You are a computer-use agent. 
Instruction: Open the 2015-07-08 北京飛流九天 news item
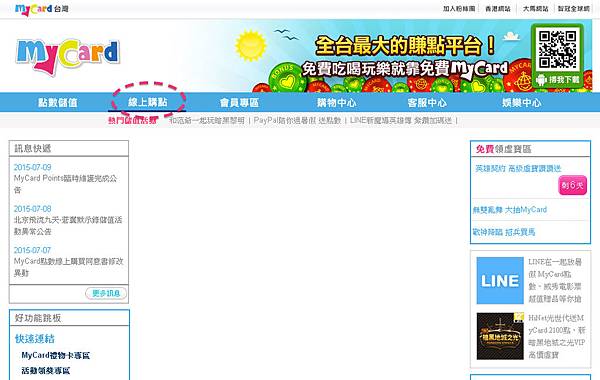[68, 226]
